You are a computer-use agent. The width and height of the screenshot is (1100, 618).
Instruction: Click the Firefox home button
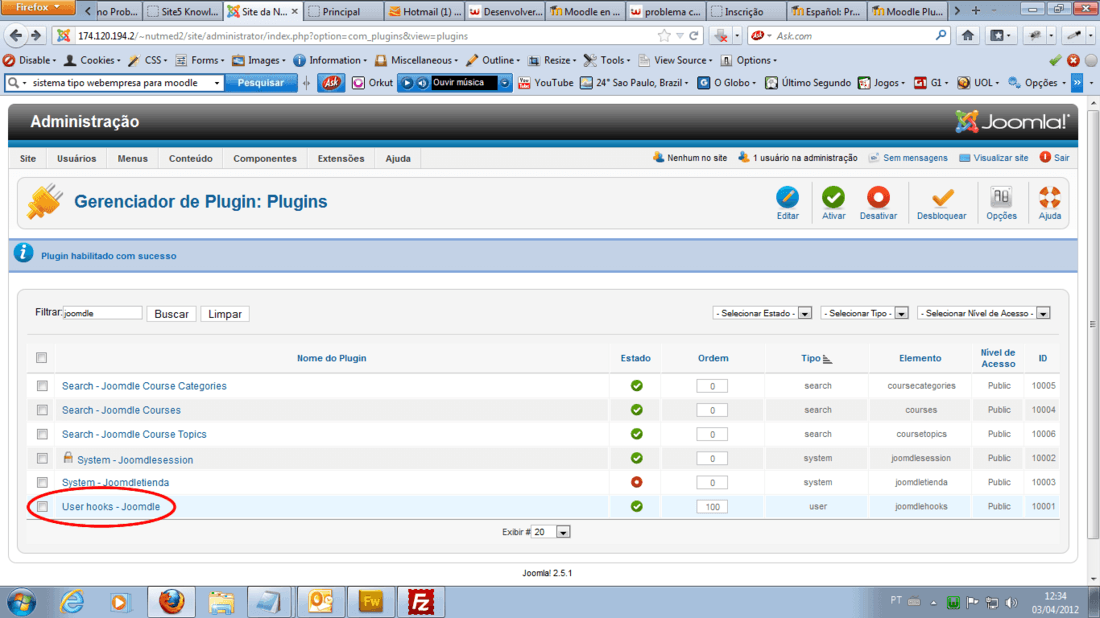click(967, 35)
